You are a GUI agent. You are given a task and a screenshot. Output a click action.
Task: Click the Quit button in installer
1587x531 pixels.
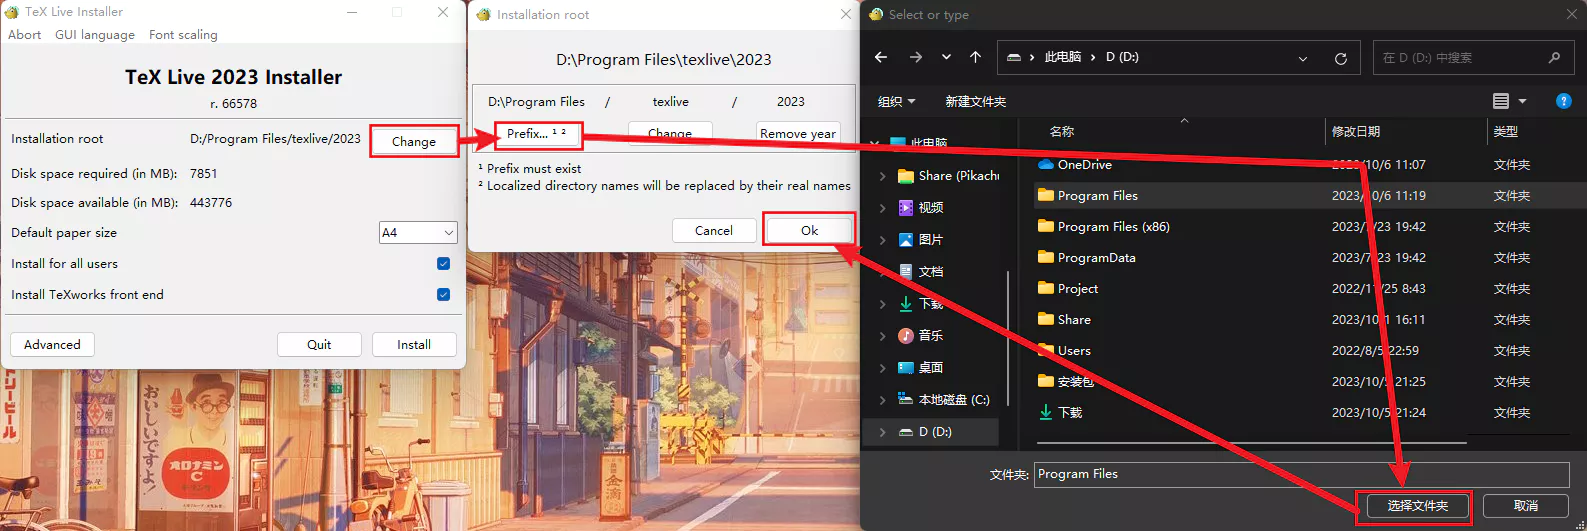[319, 344]
